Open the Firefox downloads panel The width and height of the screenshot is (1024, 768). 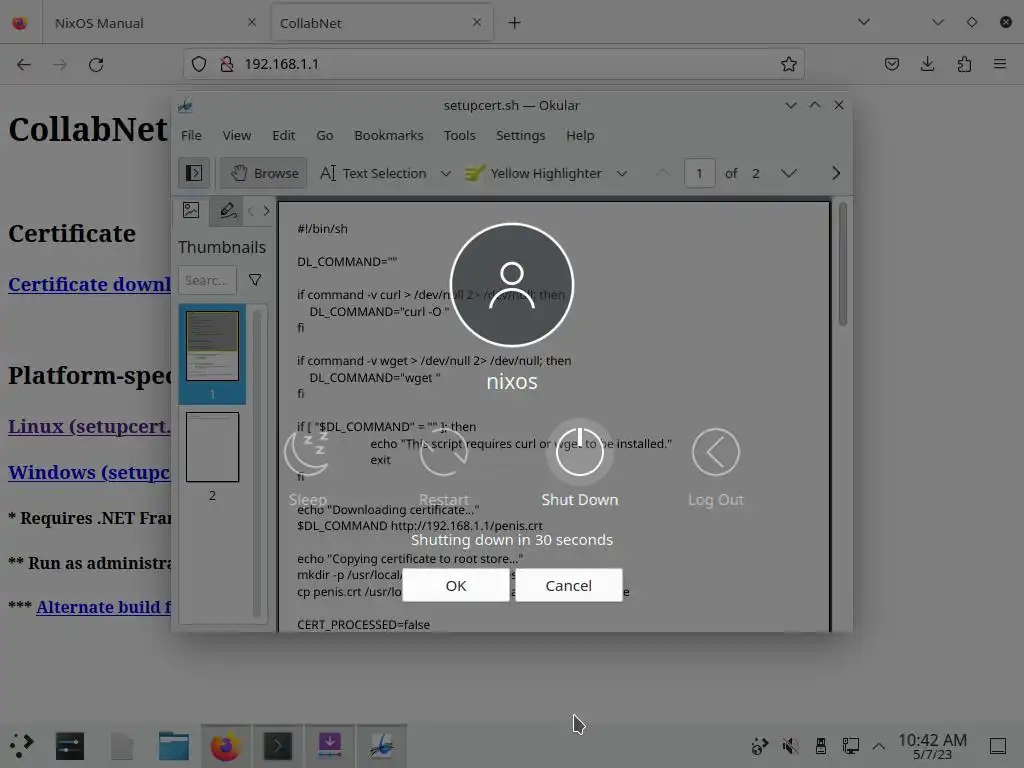pos(927,64)
